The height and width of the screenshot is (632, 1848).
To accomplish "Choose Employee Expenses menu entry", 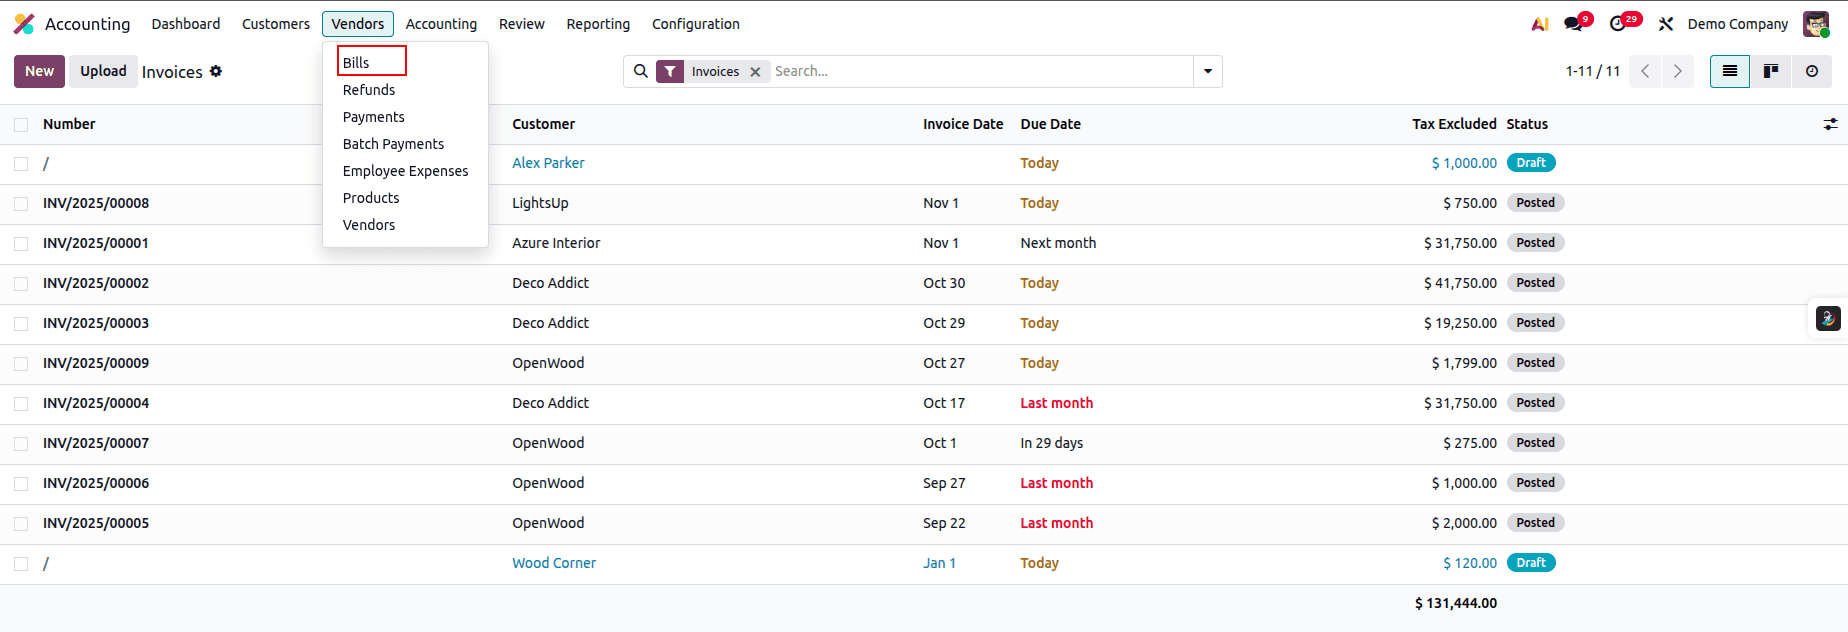I will pos(405,171).
